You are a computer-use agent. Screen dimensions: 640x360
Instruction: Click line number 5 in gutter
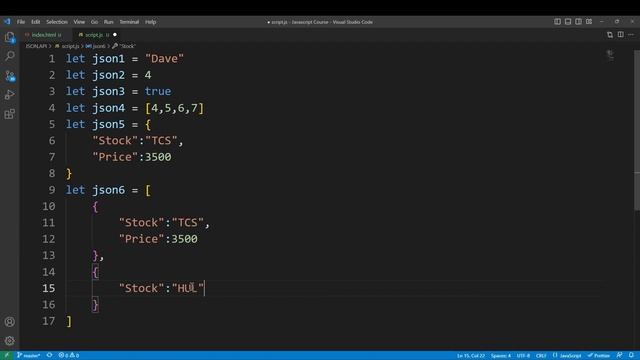51,124
